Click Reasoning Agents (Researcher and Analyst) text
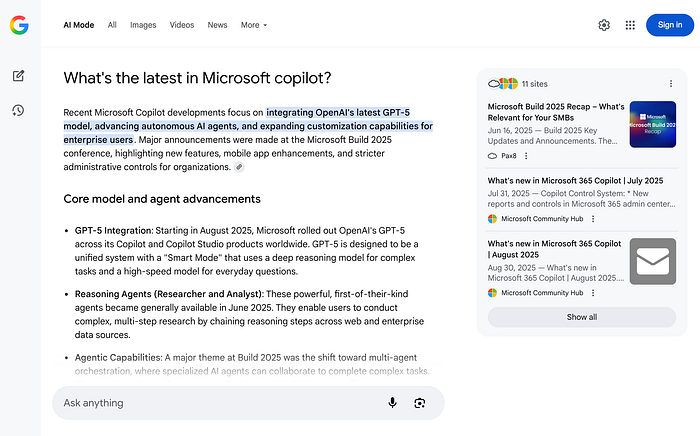The image size is (700, 436). (169, 294)
